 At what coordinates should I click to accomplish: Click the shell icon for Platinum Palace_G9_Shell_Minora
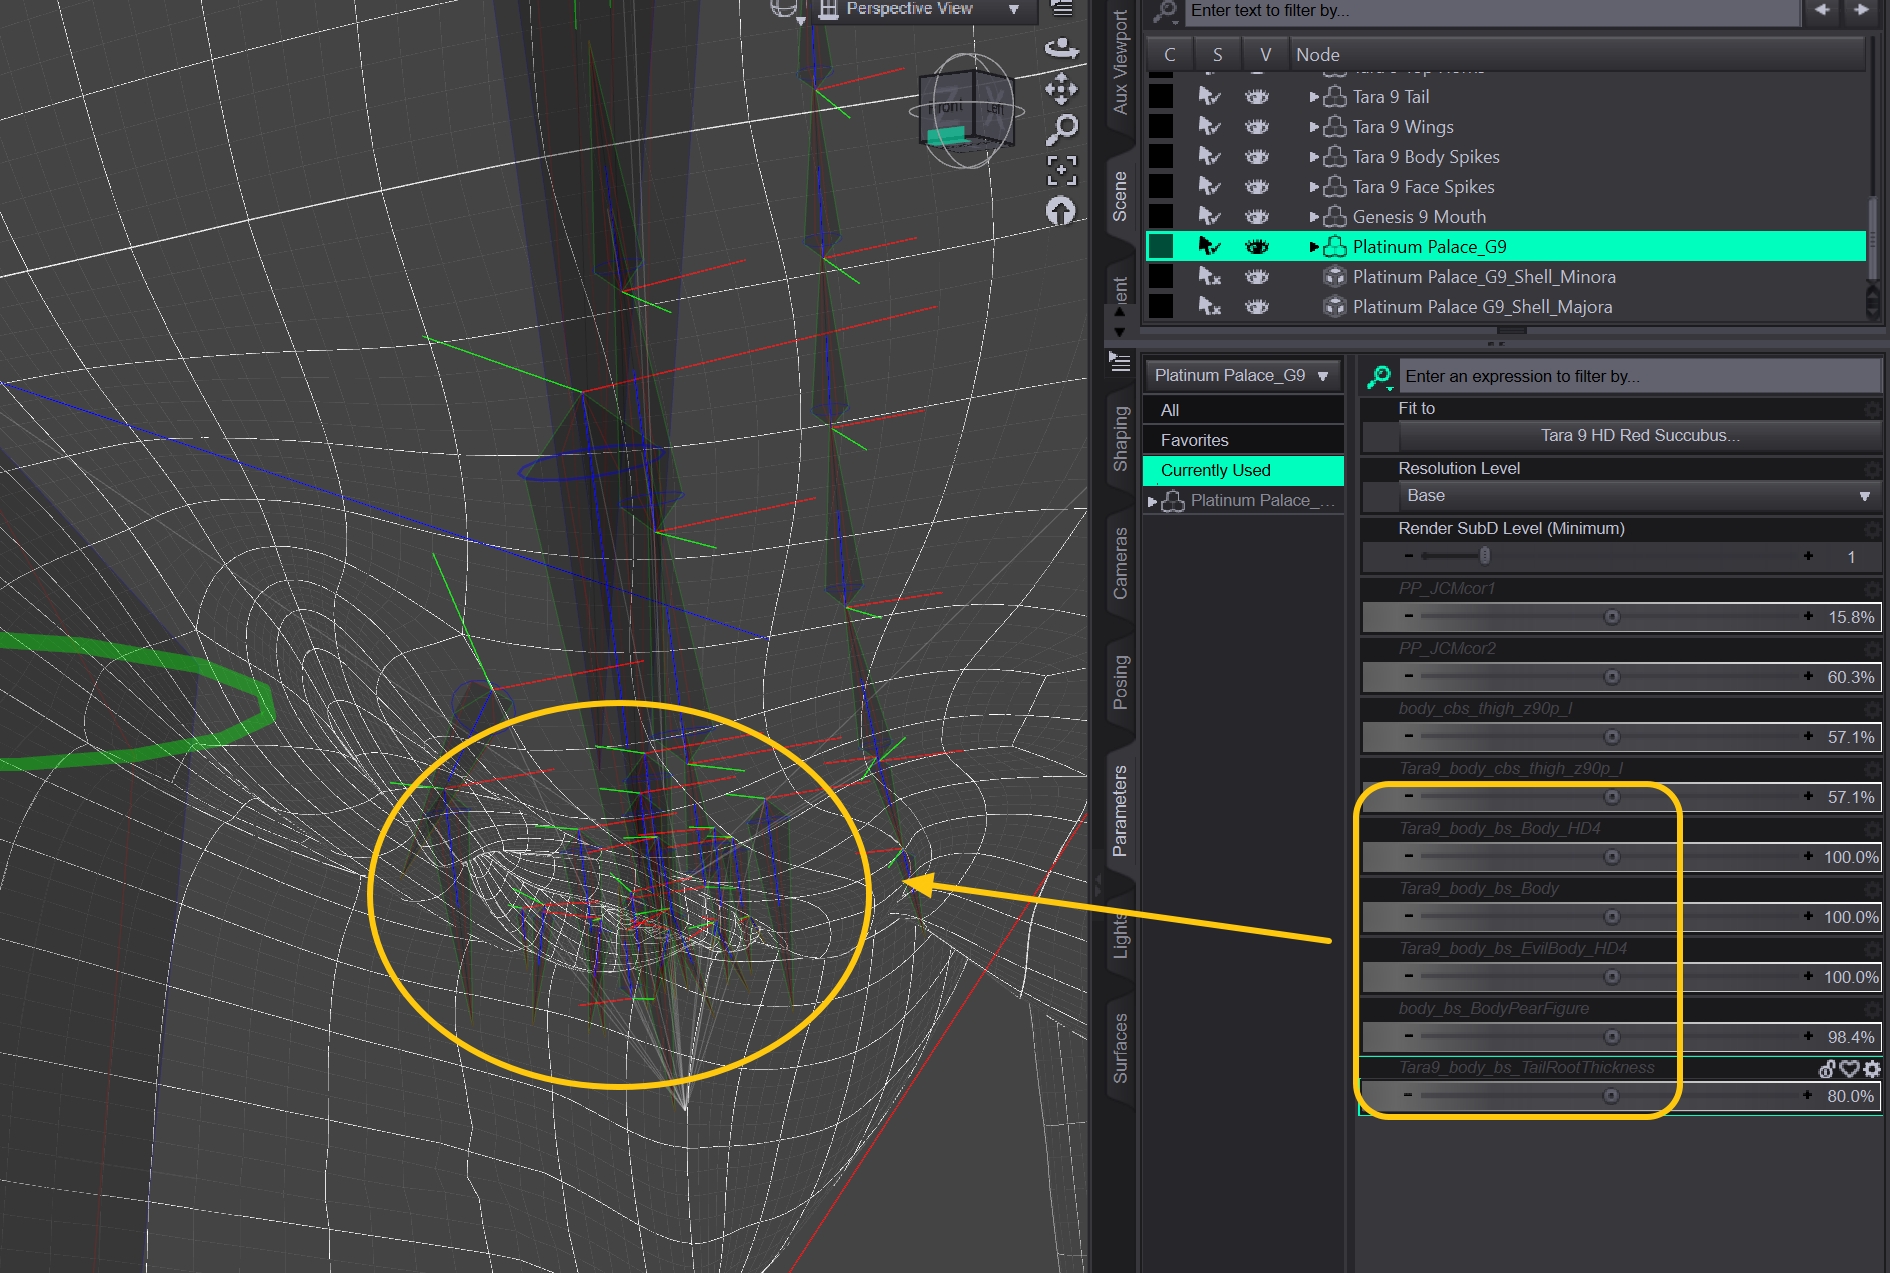[1335, 277]
